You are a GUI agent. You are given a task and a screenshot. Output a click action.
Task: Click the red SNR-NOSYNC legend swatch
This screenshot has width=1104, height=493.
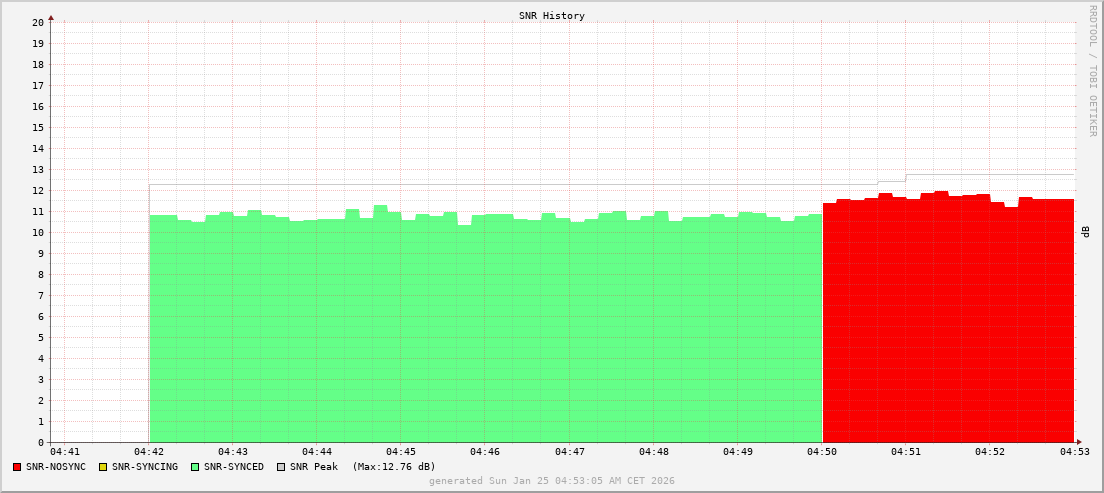click(x=17, y=467)
